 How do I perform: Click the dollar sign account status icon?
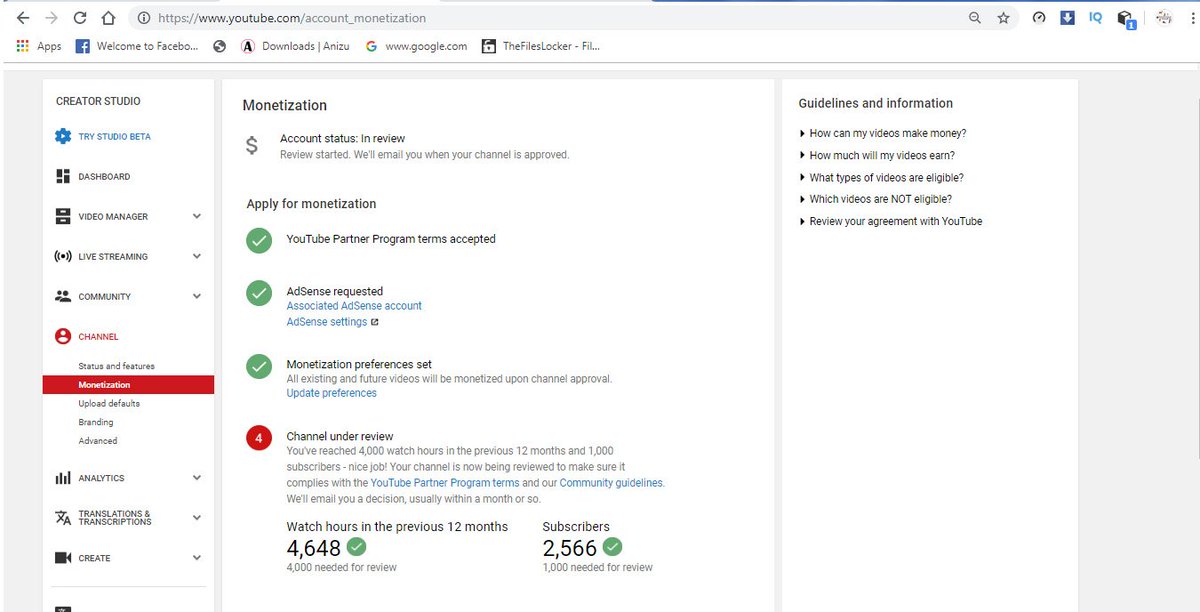(x=252, y=146)
